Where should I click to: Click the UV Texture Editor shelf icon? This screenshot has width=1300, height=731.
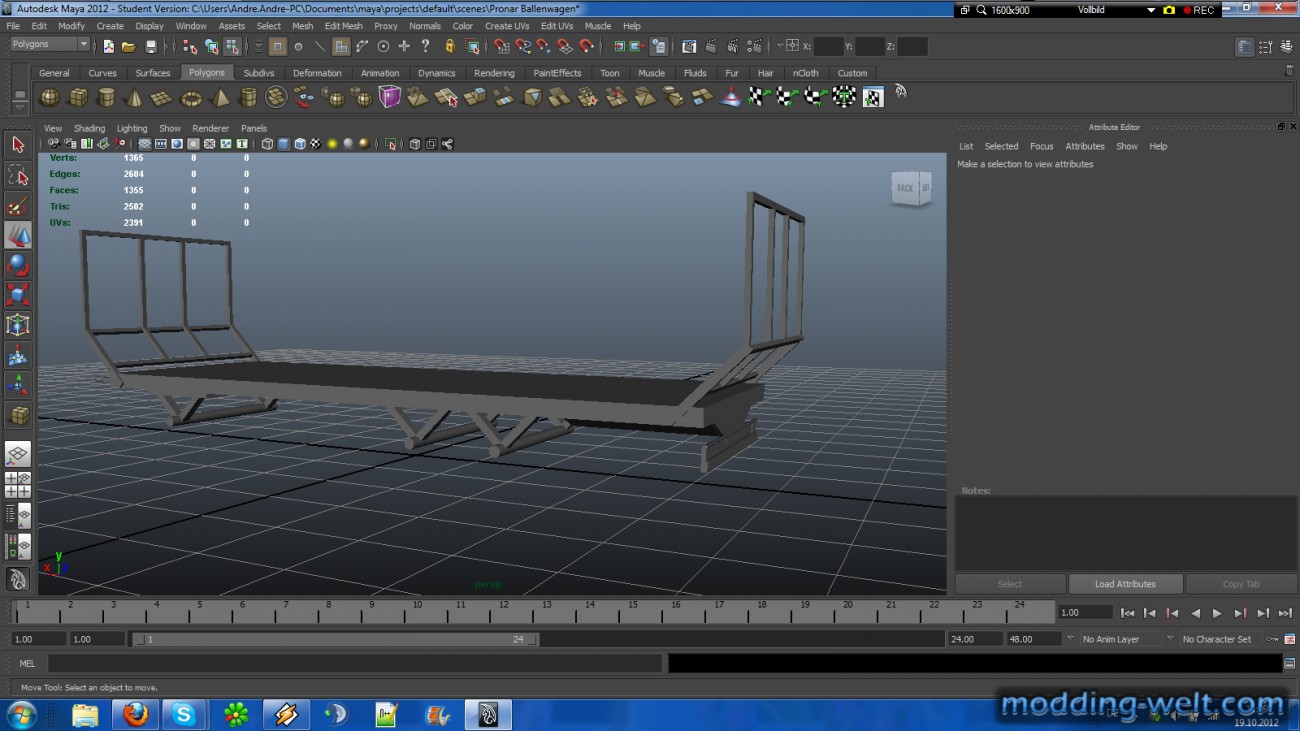tap(873, 97)
